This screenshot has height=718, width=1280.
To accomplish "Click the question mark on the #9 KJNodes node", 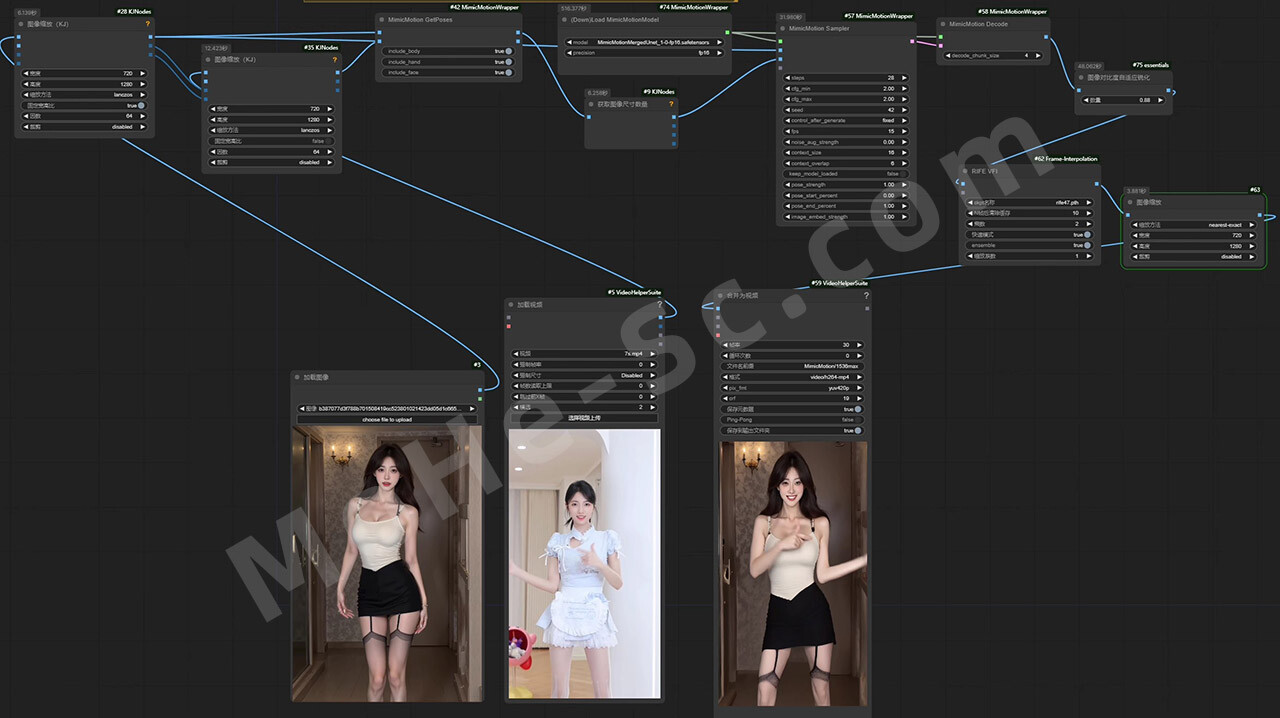I will [x=671, y=103].
